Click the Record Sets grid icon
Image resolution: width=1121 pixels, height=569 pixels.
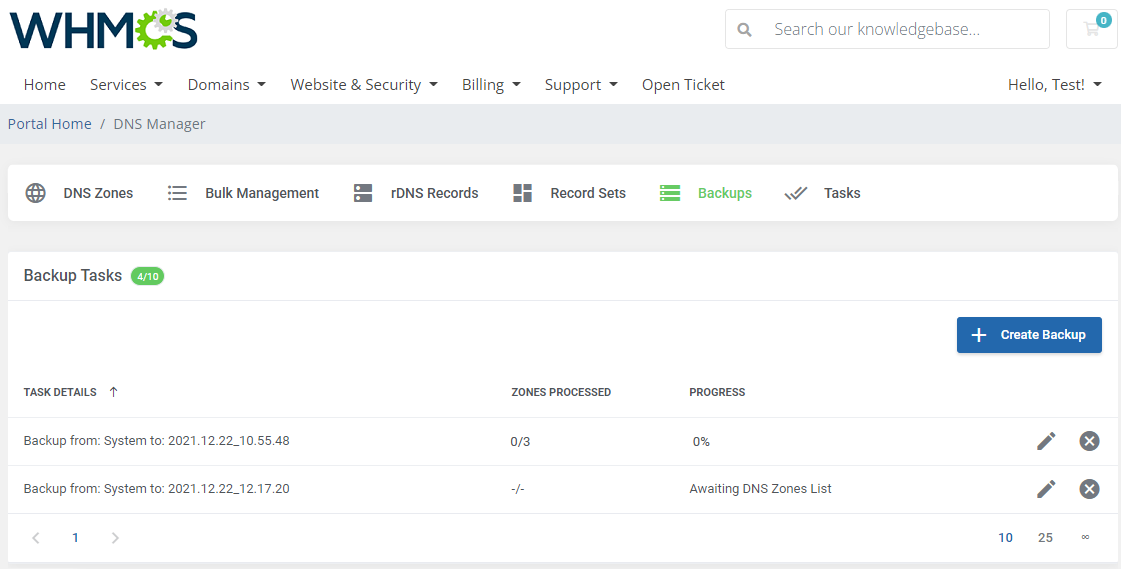[x=523, y=193]
